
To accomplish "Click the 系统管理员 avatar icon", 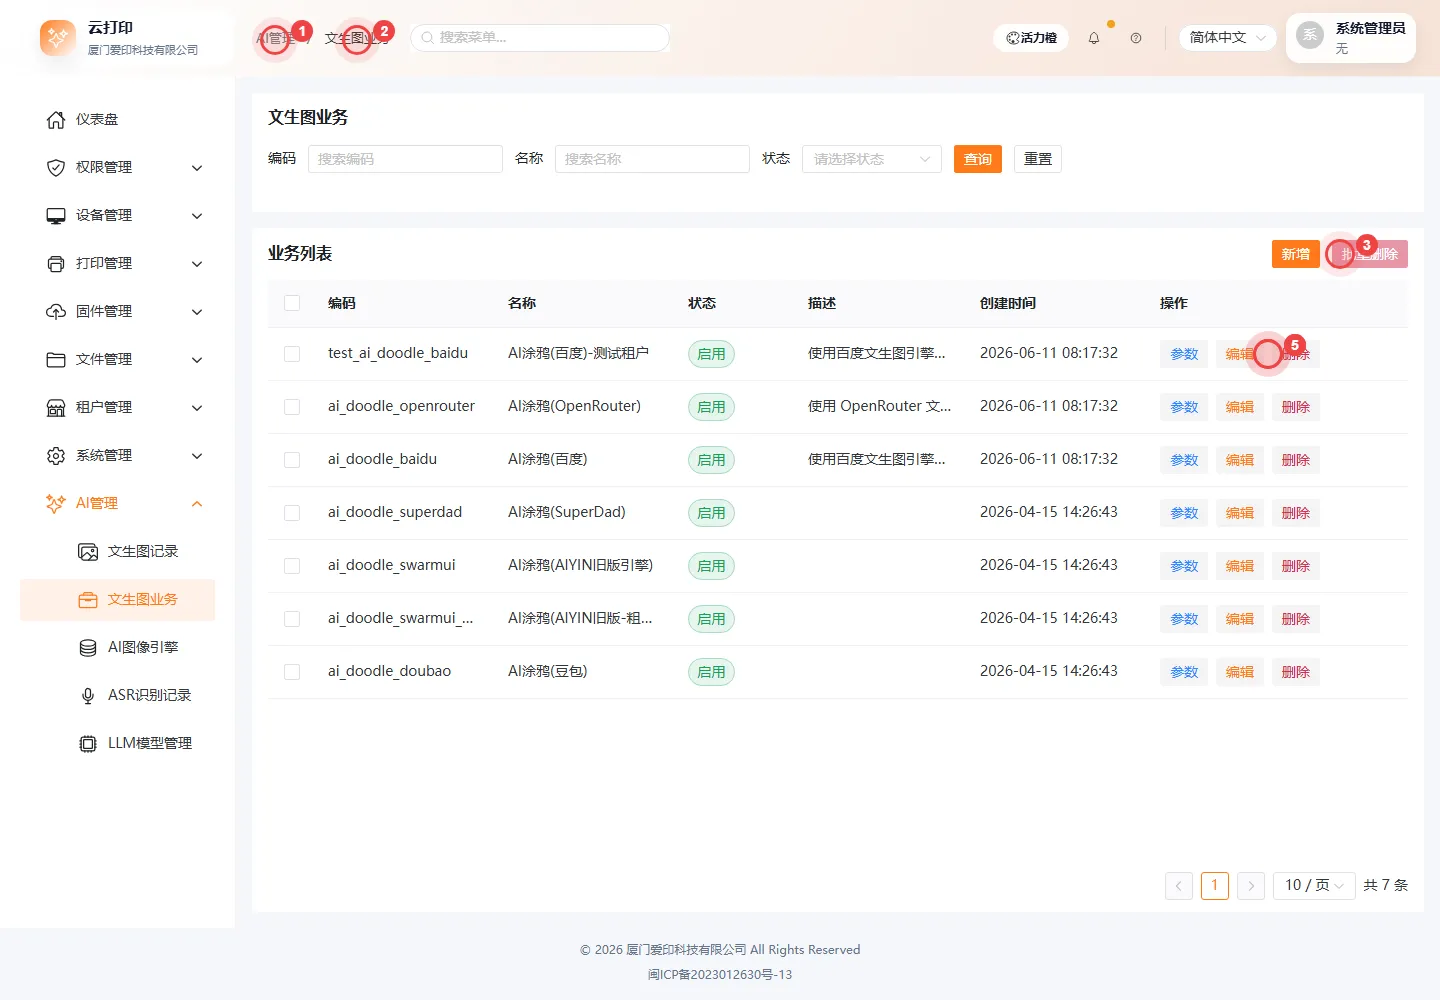I will tap(1310, 35).
